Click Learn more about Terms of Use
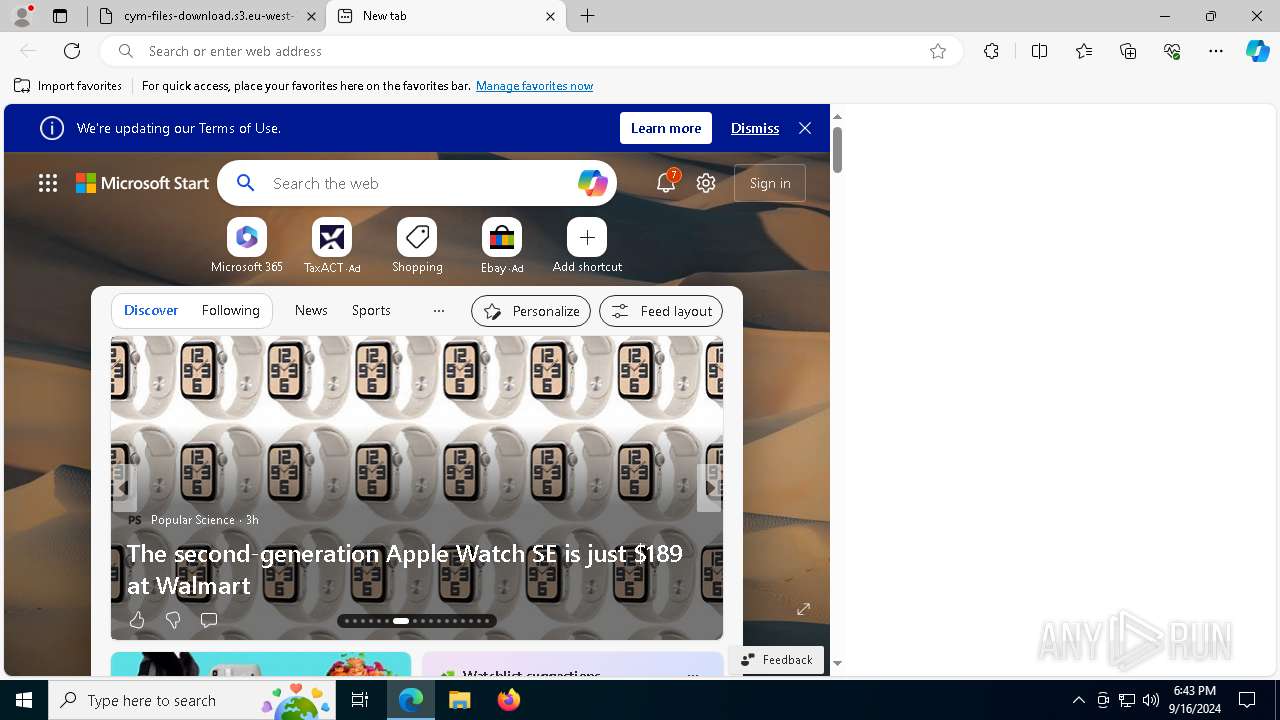 [666, 128]
